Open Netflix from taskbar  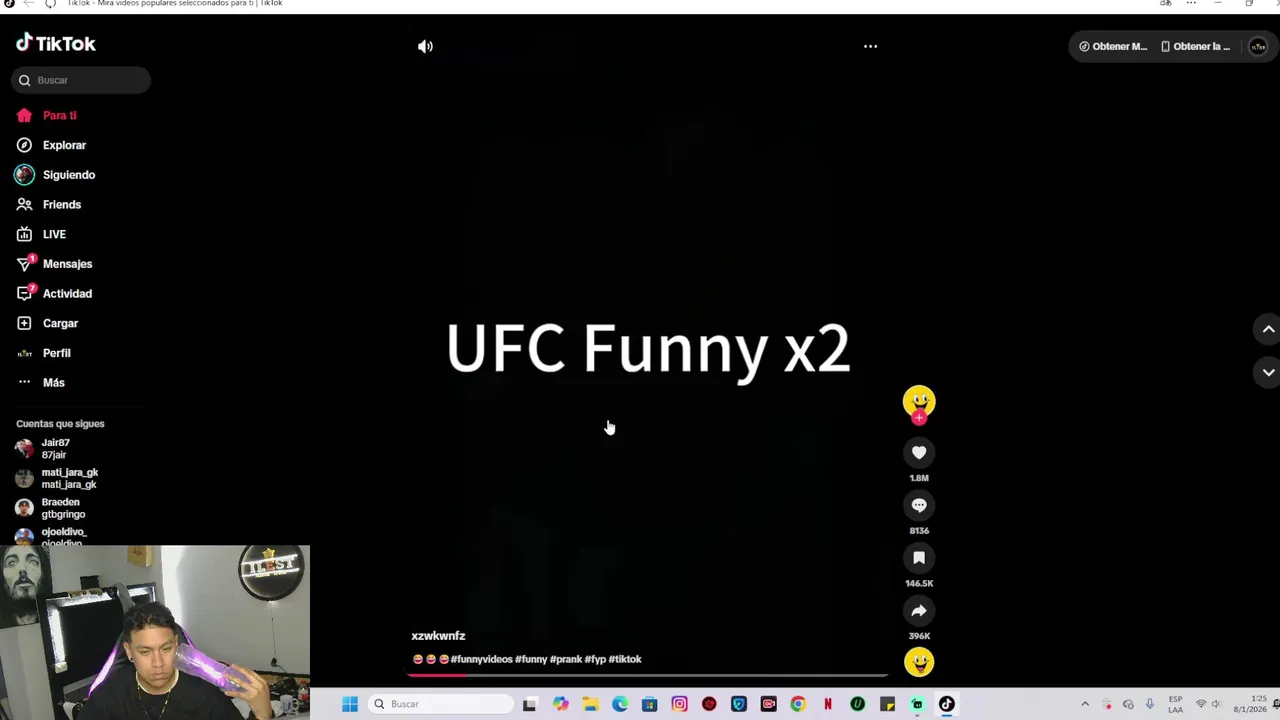tap(827, 704)
